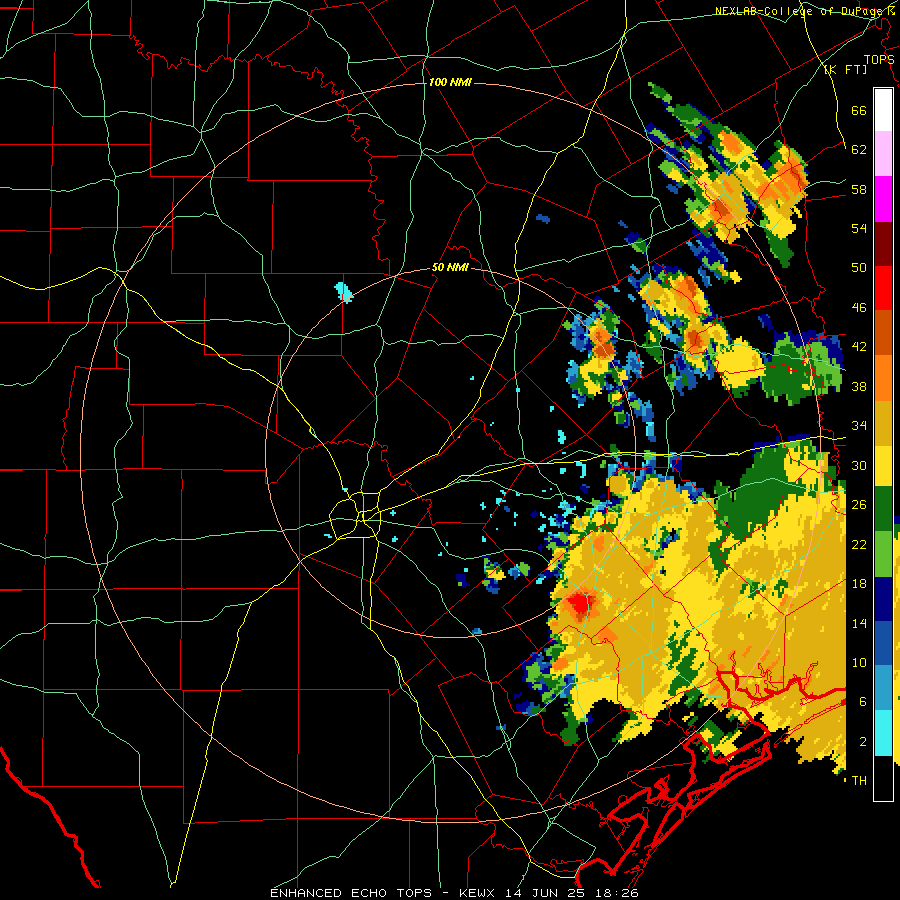
Task: Click the "50 NMI" range ring label
Action: (x=450, y=267)
